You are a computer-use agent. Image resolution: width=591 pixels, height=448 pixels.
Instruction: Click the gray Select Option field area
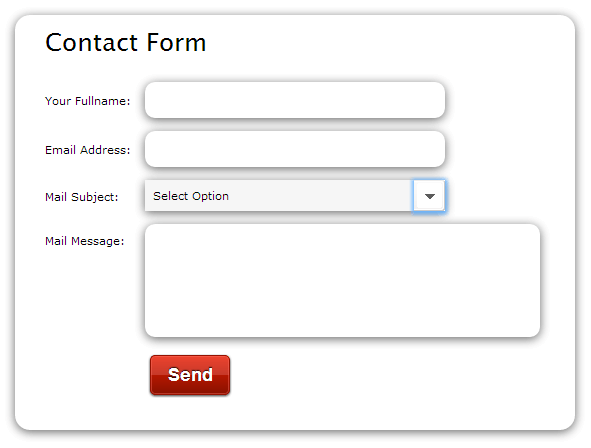[279, 196]
